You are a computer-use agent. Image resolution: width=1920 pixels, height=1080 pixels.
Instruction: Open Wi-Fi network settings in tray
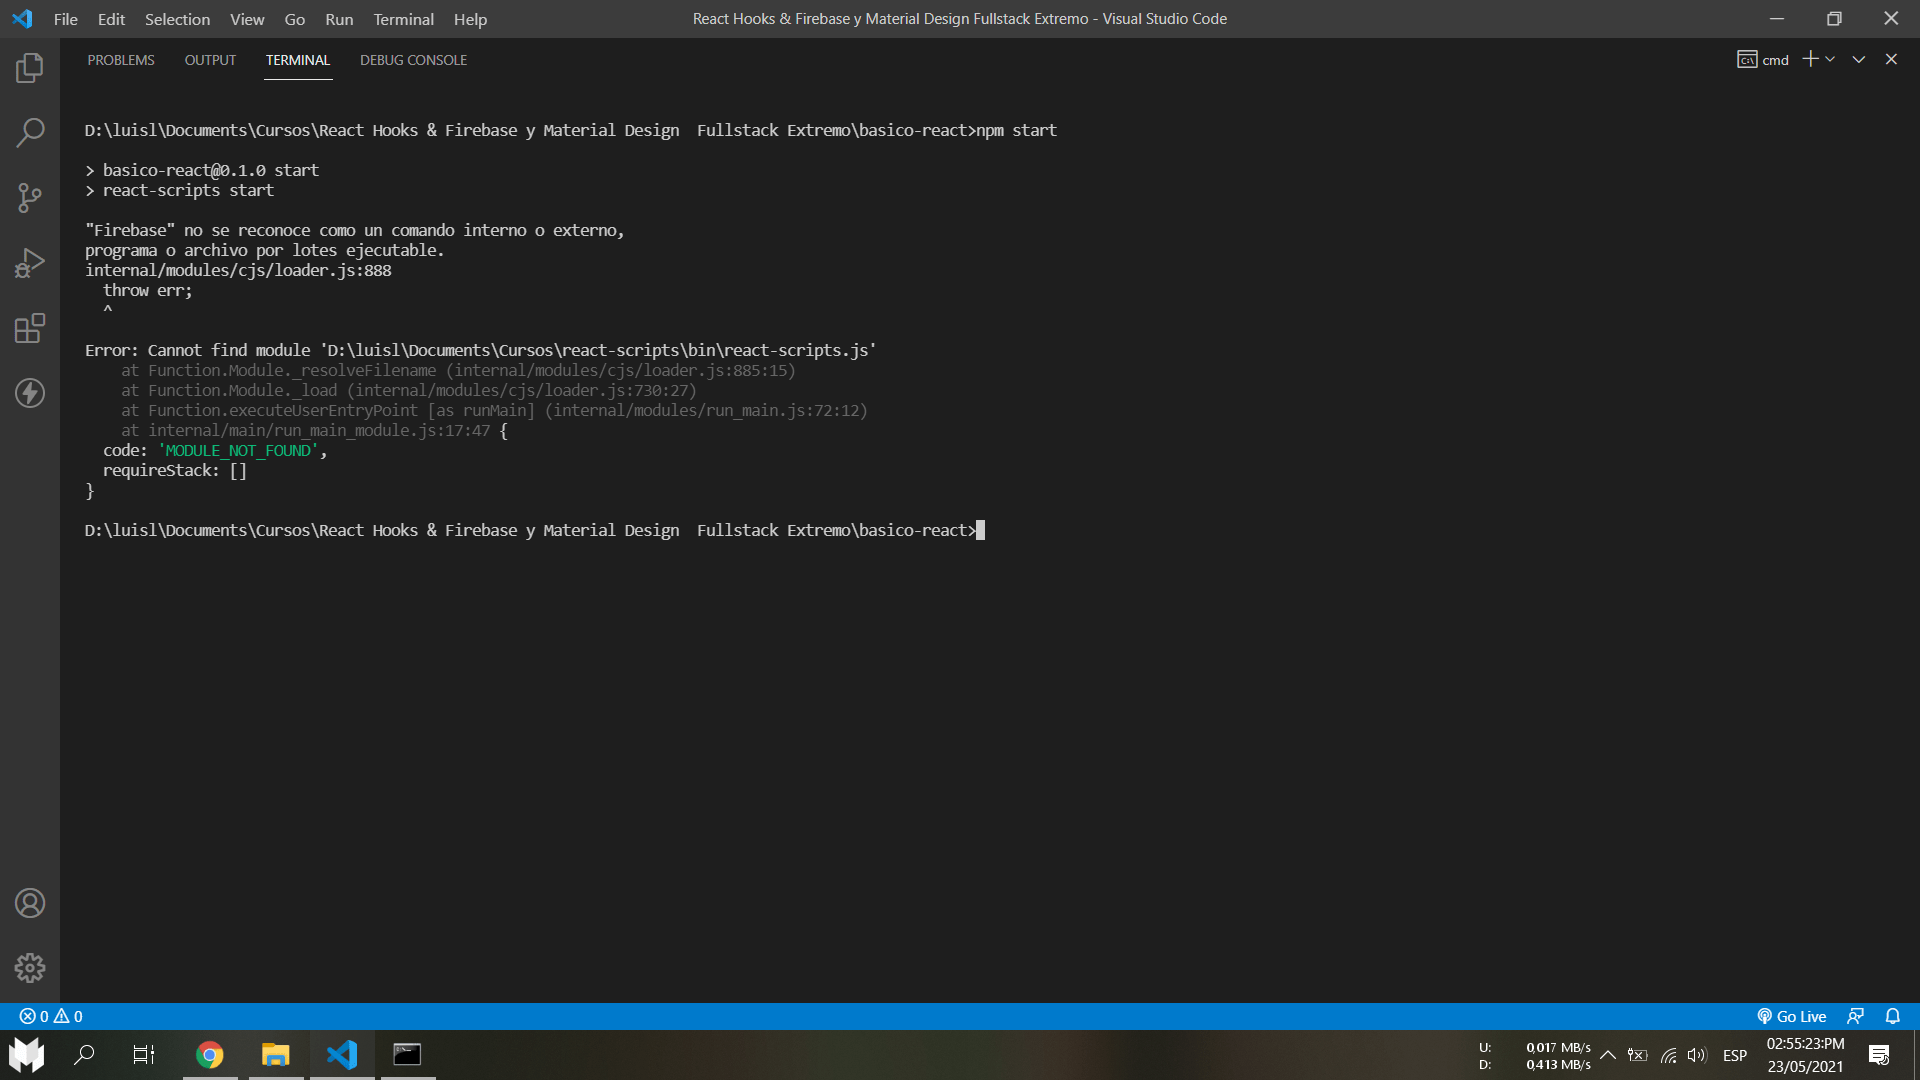pos(1668,1055)
